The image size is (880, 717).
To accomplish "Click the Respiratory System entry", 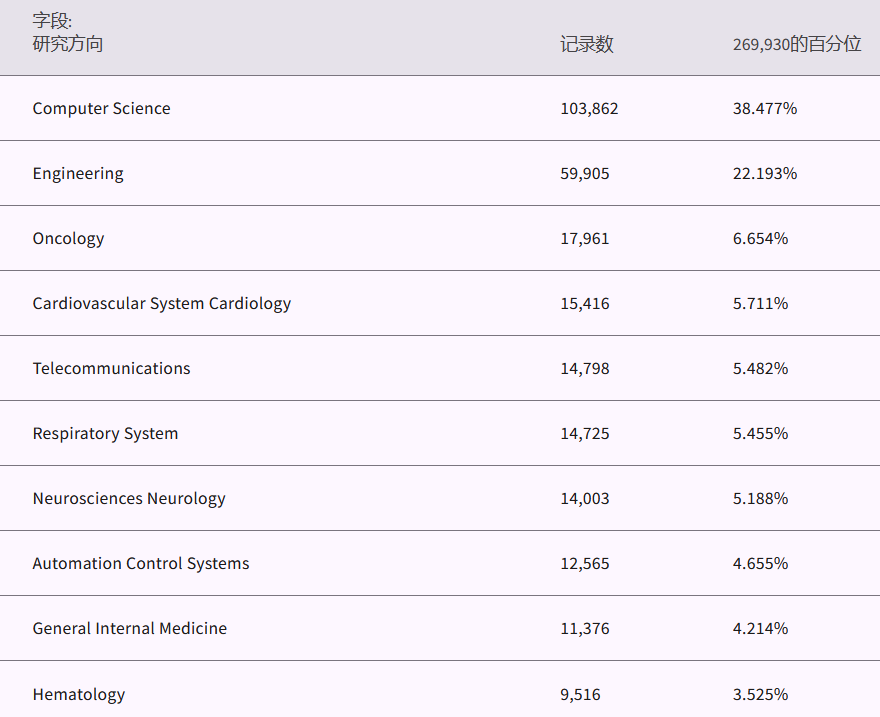I will pos(105,433).
